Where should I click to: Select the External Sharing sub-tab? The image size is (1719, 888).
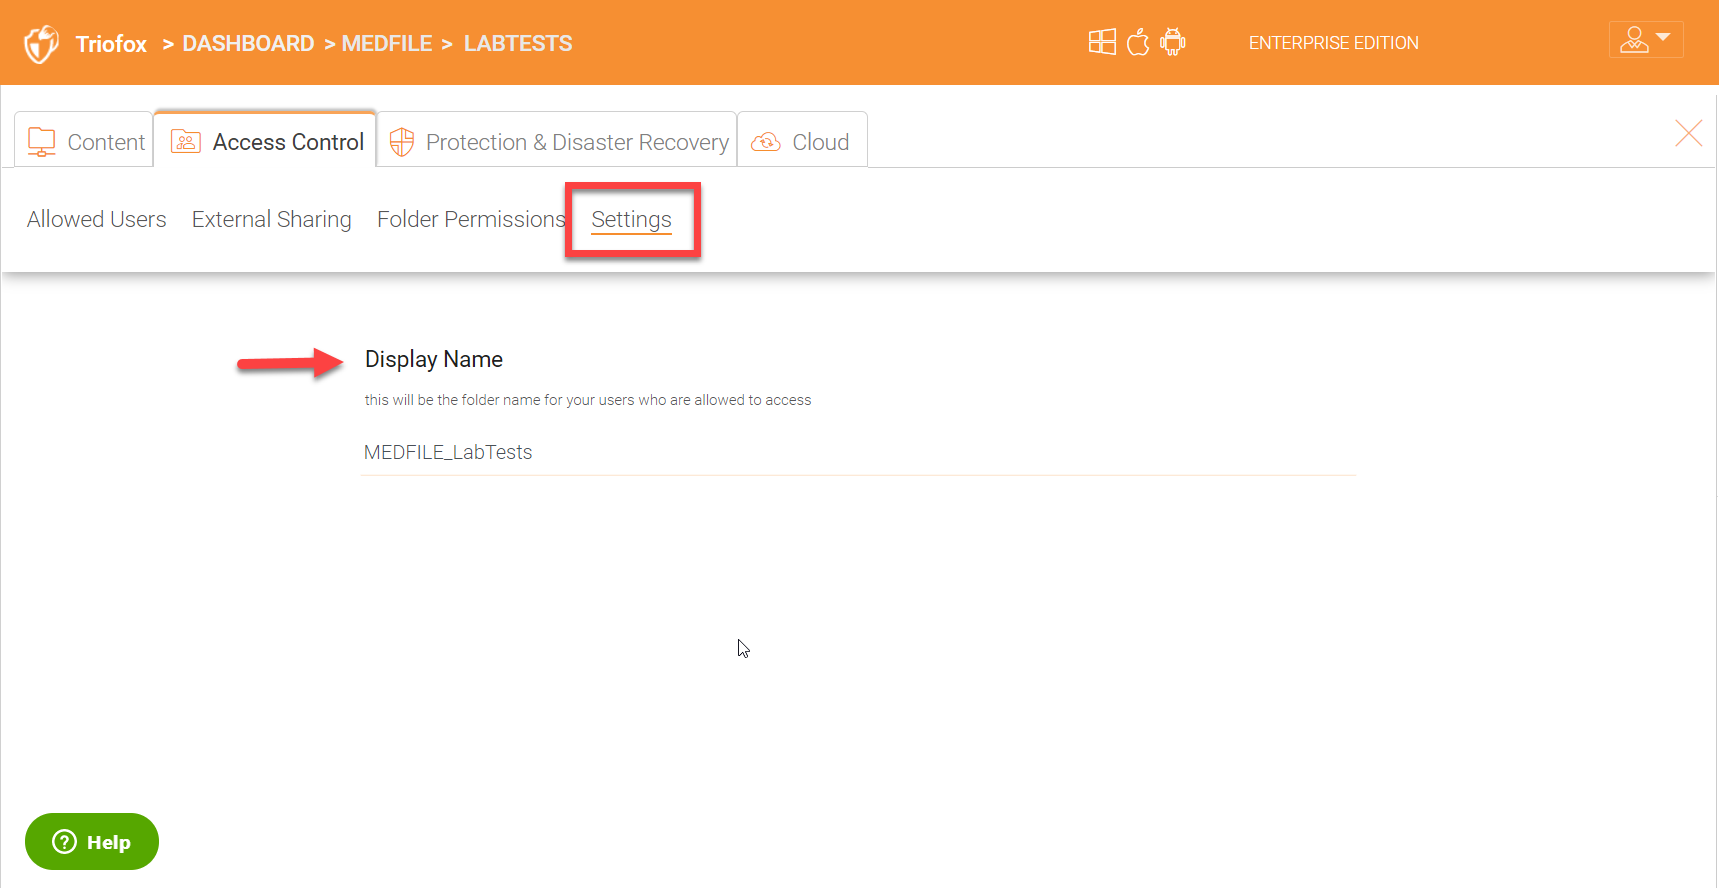click(271, 219)
